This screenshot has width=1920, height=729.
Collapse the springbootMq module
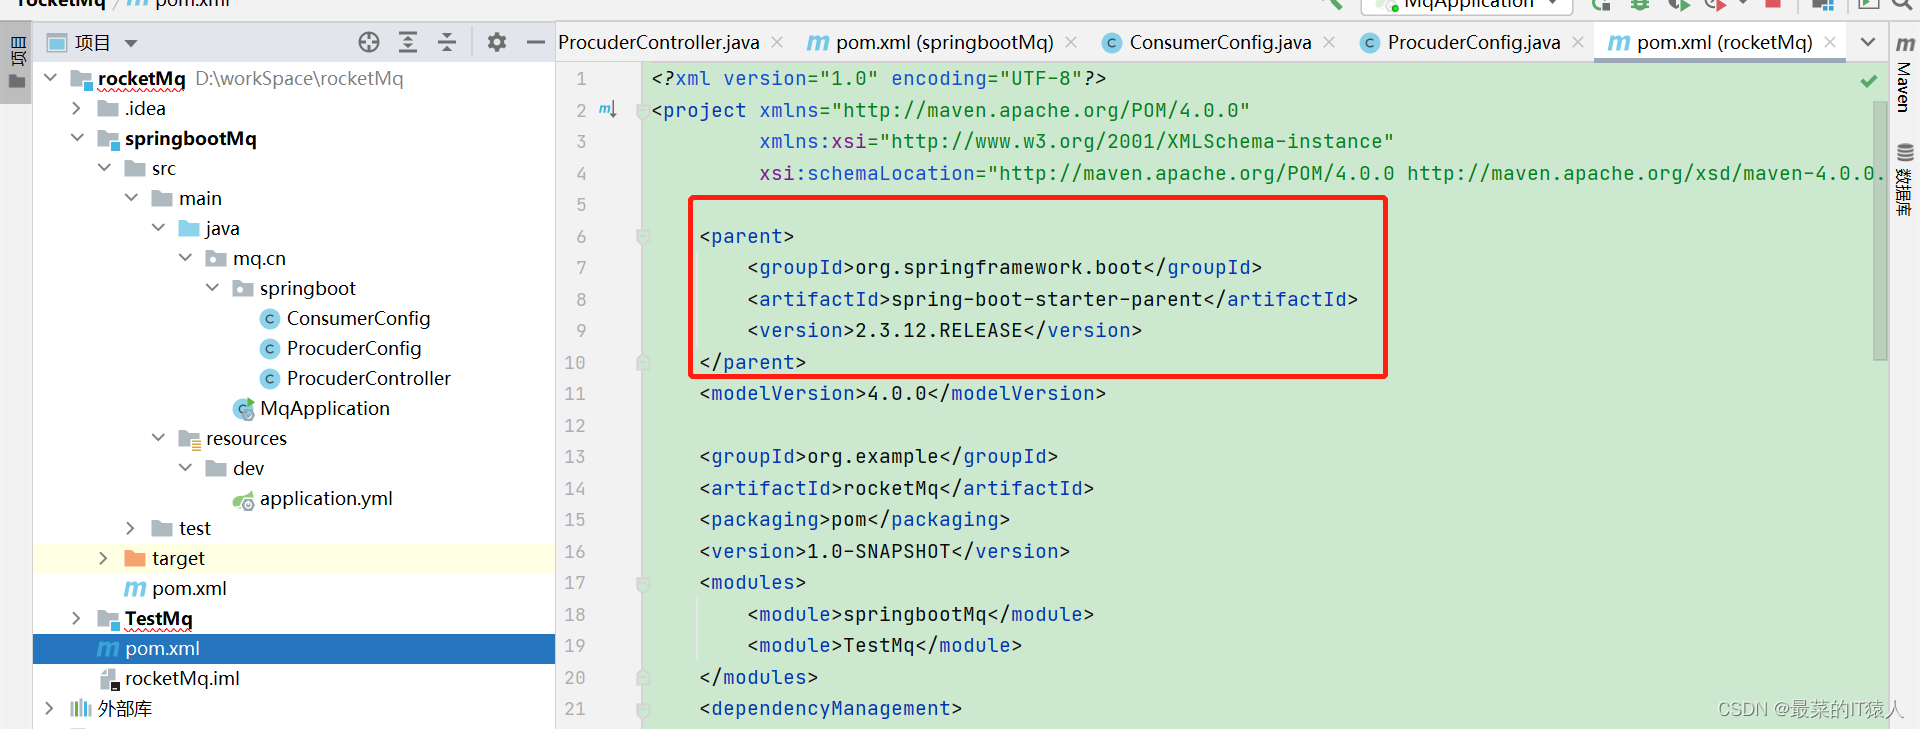click(77, 138)
